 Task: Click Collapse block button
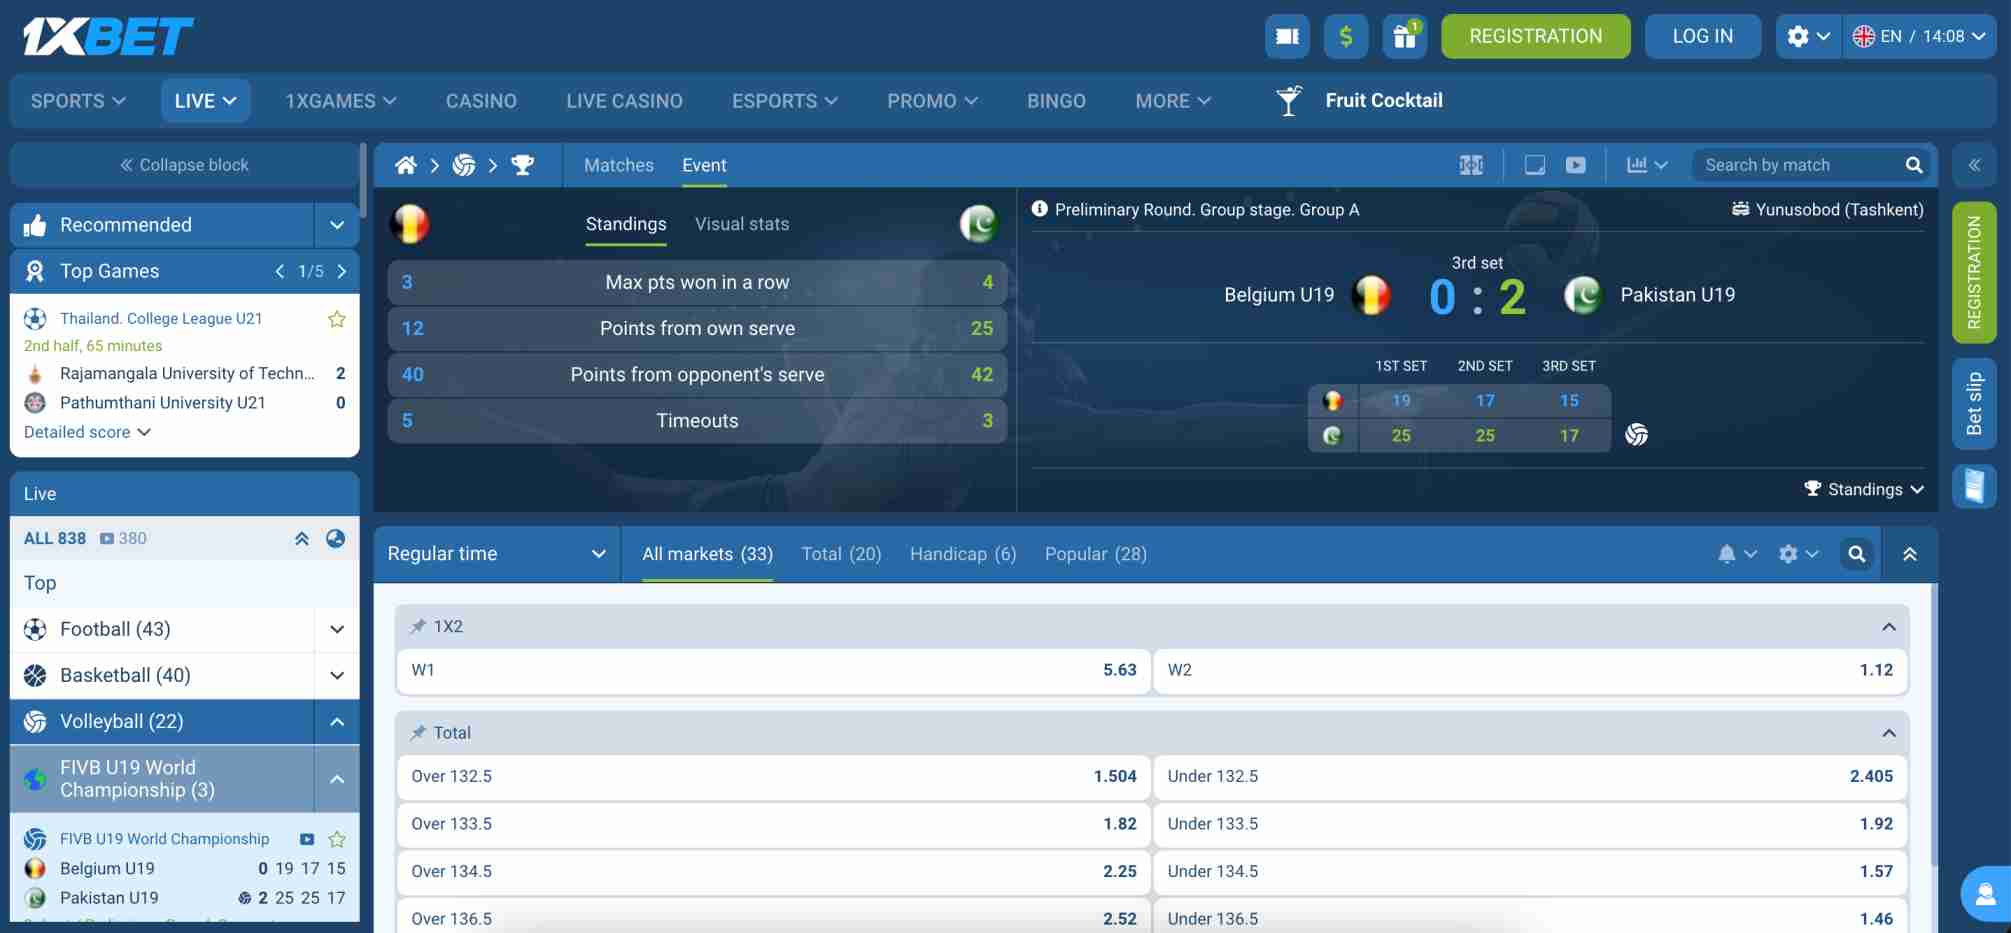point(185,165)
